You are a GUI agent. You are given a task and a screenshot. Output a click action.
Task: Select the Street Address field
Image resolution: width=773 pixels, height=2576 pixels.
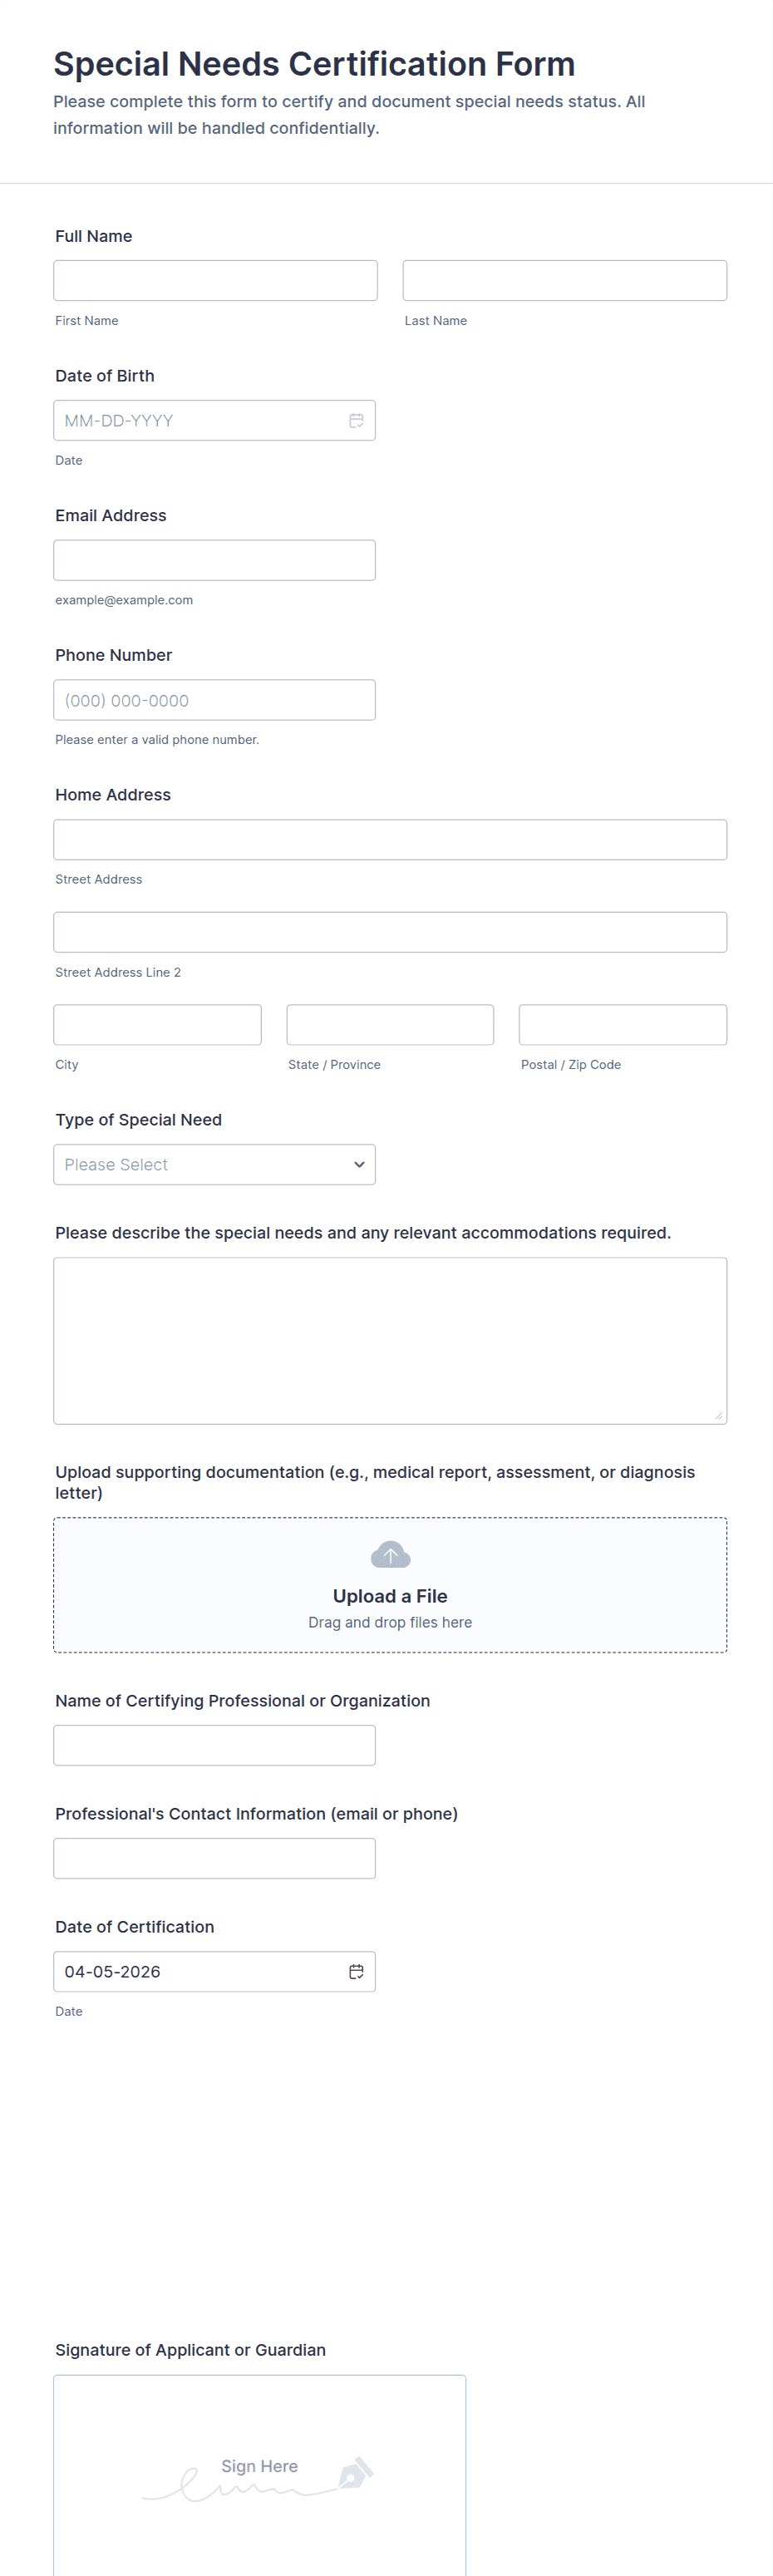(x=390, y=840)
